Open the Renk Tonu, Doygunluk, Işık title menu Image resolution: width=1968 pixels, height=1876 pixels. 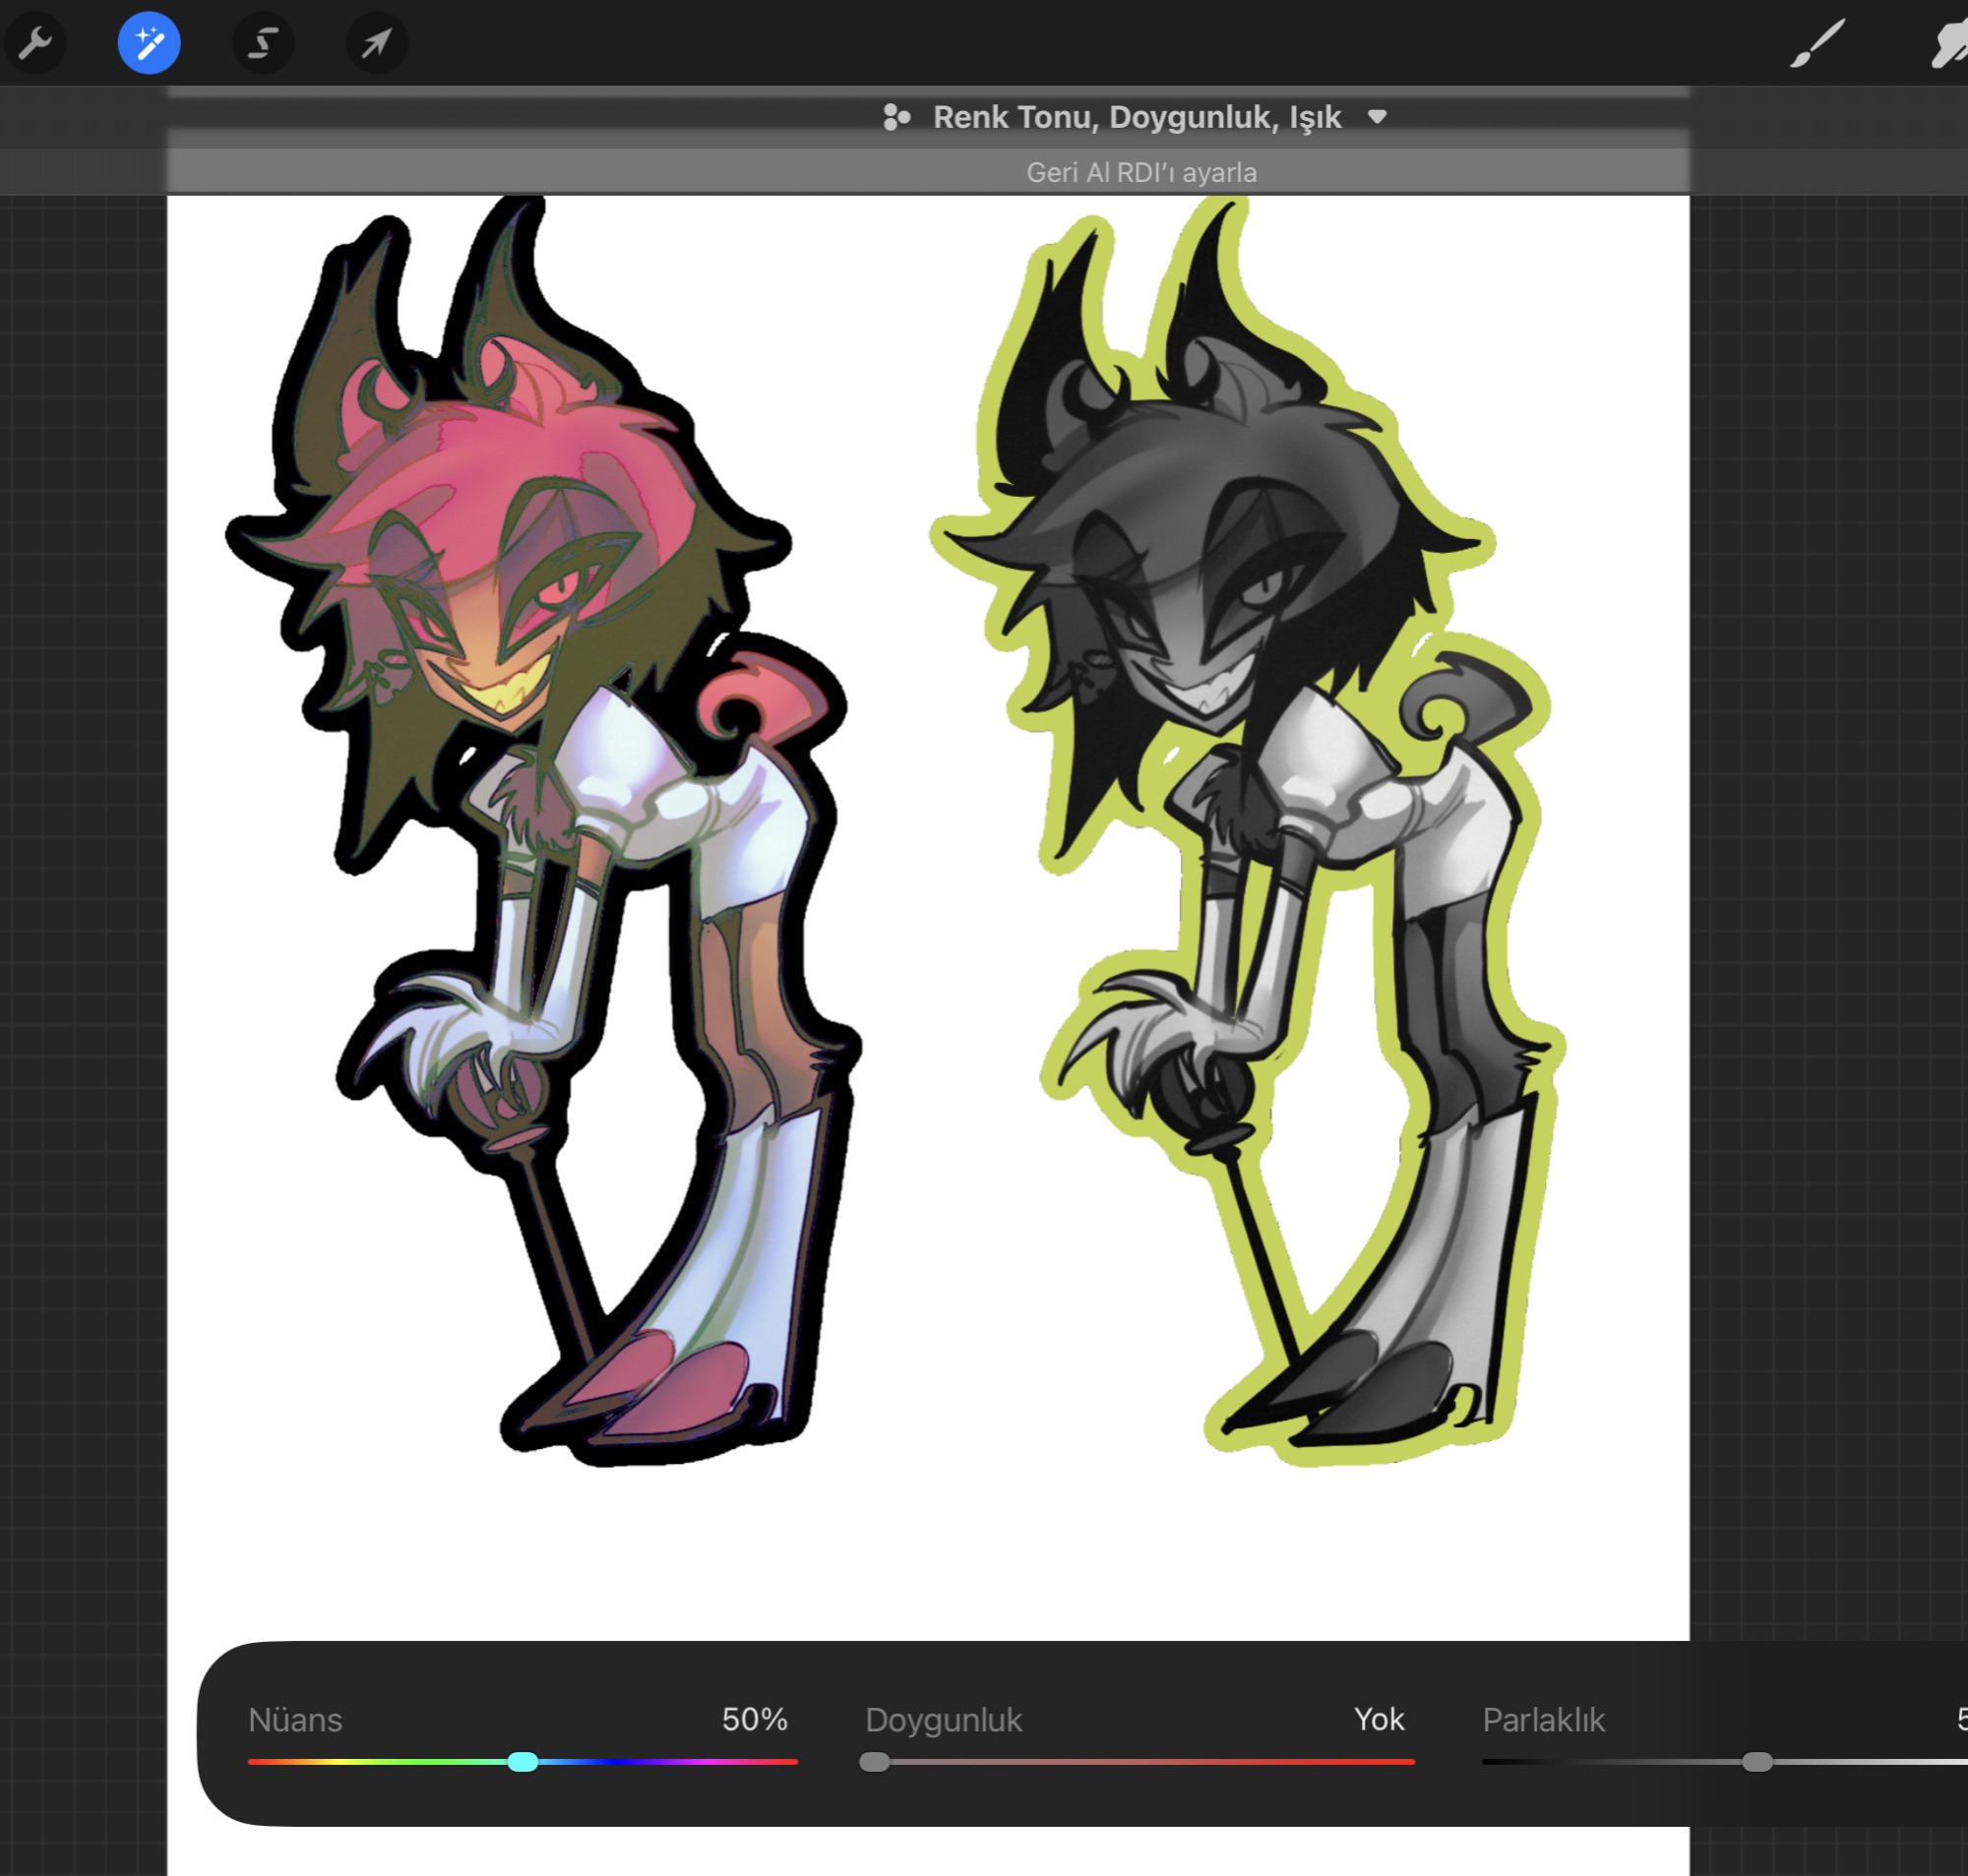click(x=1136, y=117)
